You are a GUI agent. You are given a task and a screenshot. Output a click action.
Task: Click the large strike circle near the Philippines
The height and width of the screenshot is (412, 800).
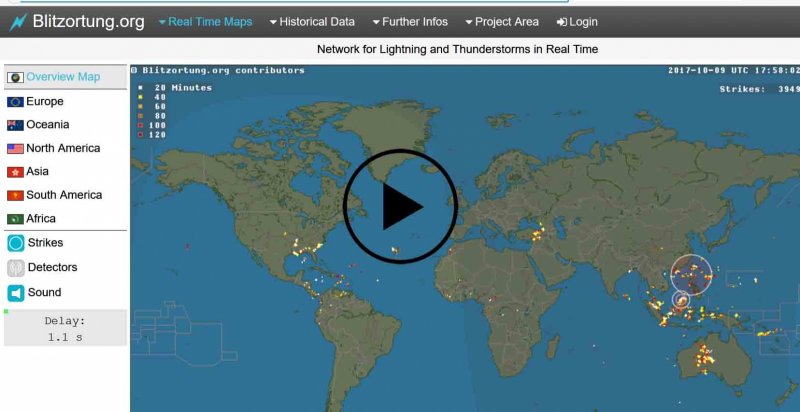691,275
